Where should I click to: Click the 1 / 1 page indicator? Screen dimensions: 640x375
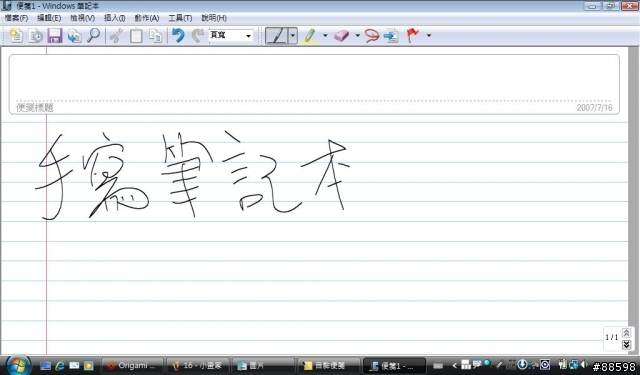[611, 337]
